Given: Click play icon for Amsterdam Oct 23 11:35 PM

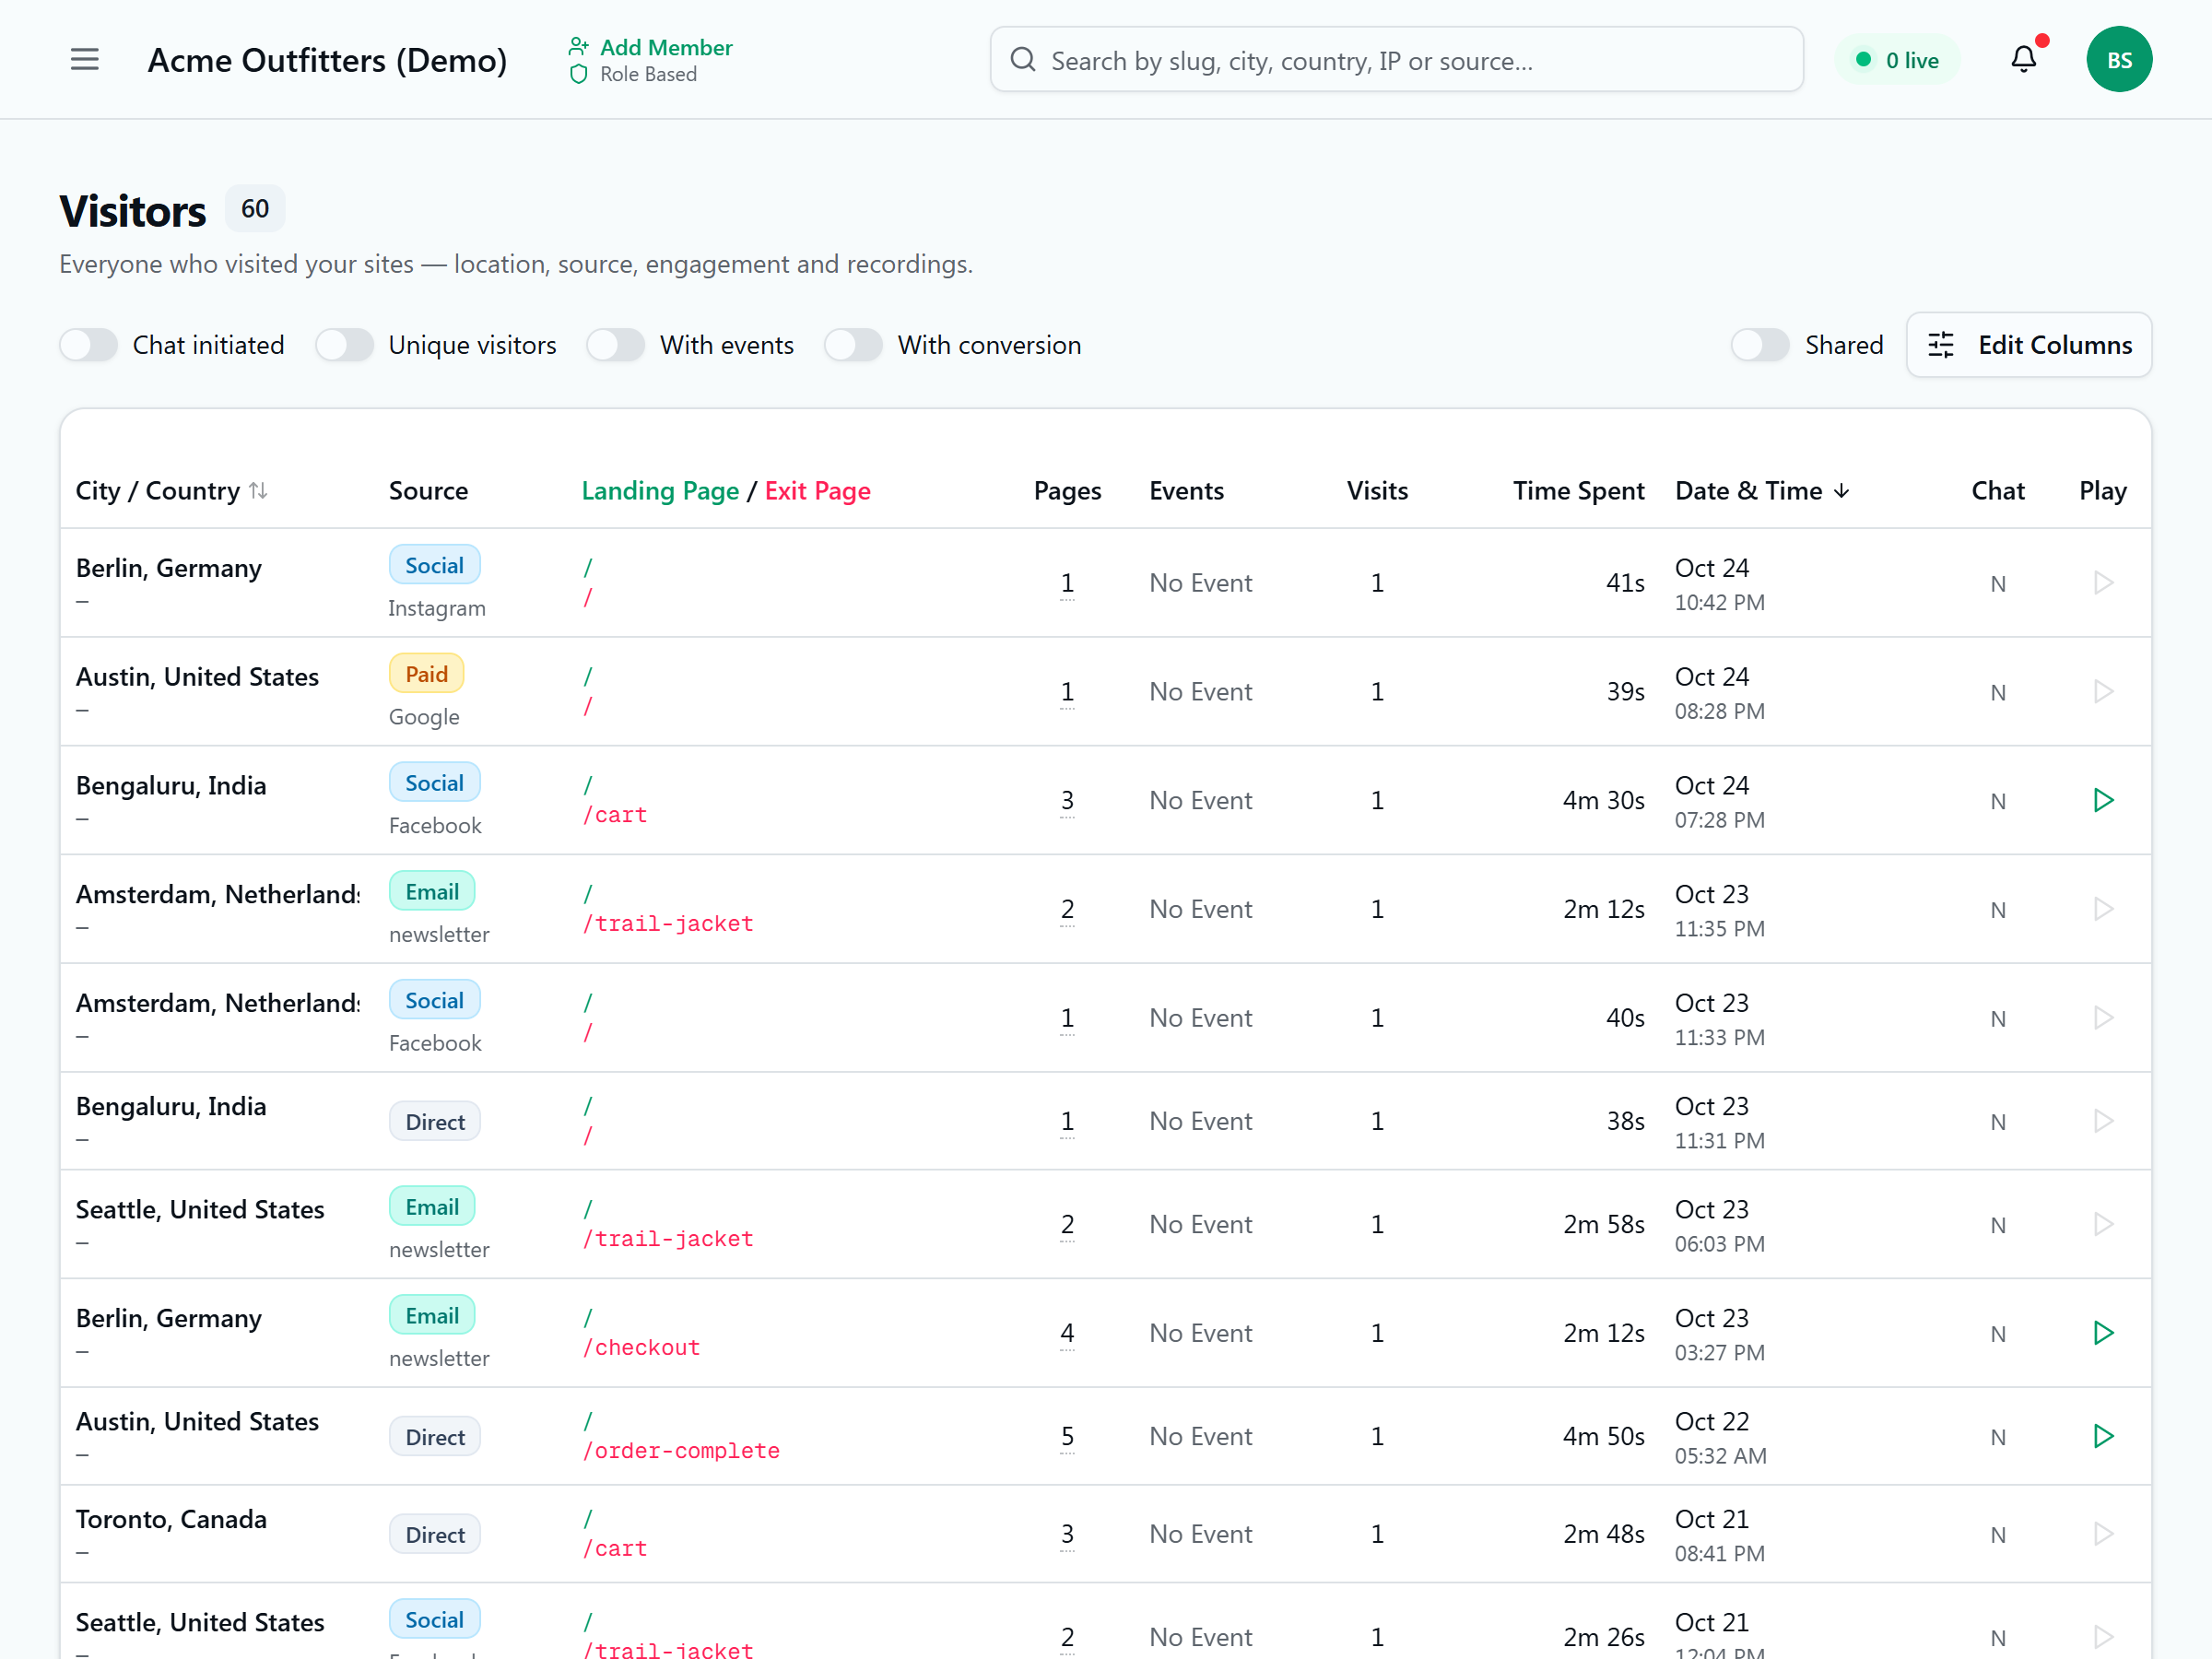Looking at the screenshot, I should point(2103,909).
